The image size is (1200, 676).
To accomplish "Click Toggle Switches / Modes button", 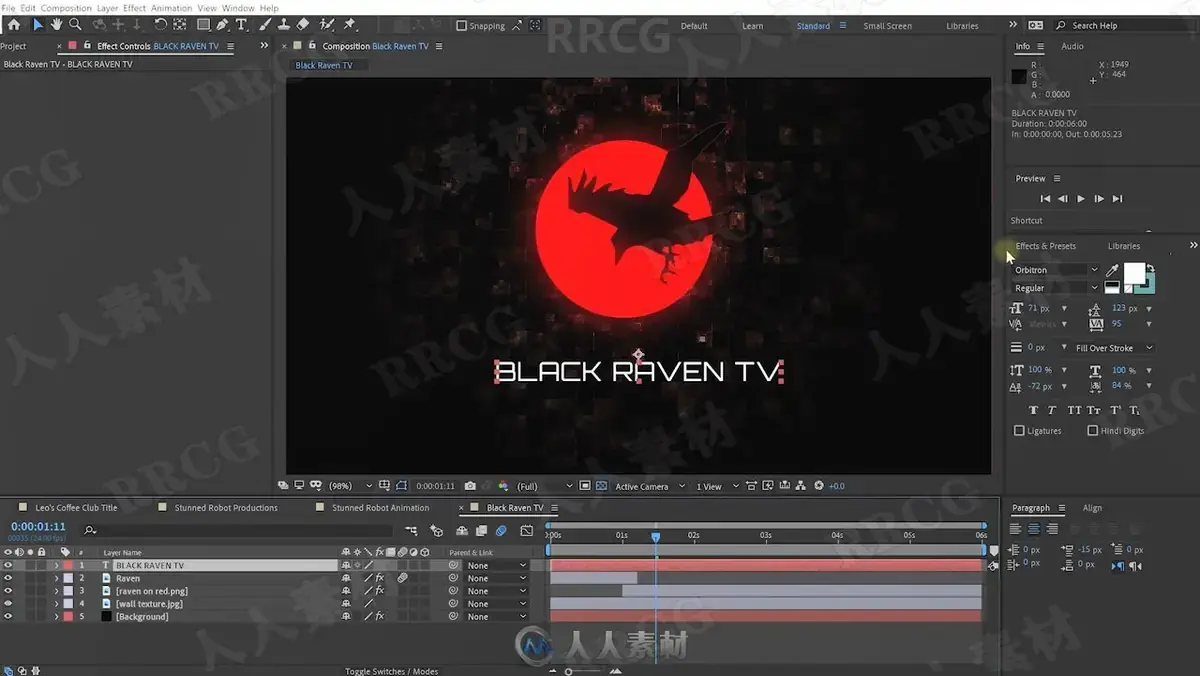I will coord(391,671).
